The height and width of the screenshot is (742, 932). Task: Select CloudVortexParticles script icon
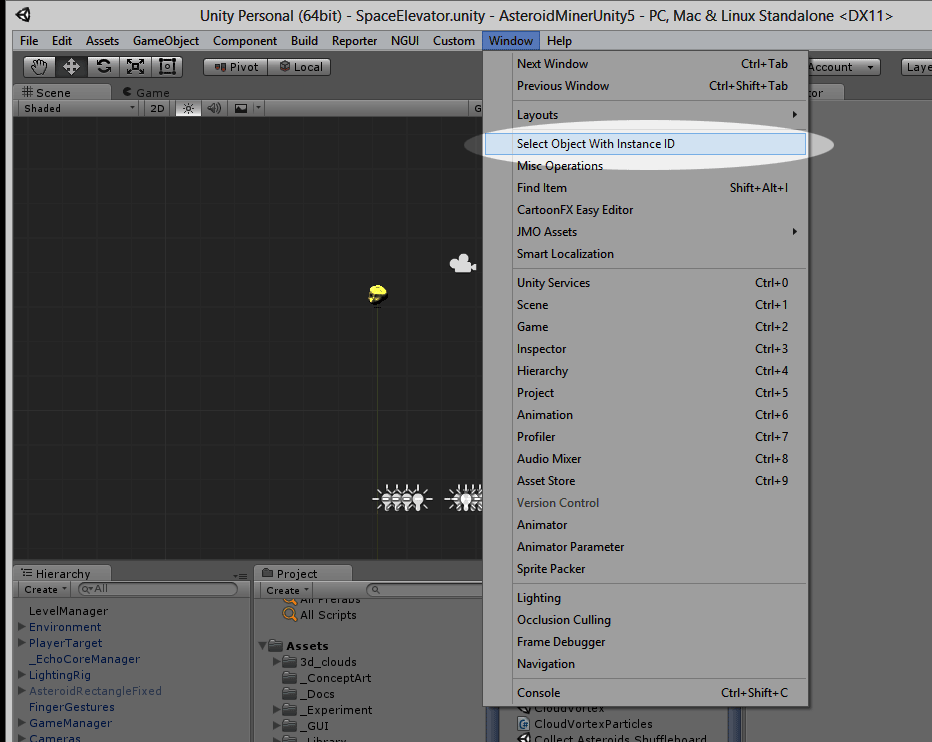coord(524,724)
